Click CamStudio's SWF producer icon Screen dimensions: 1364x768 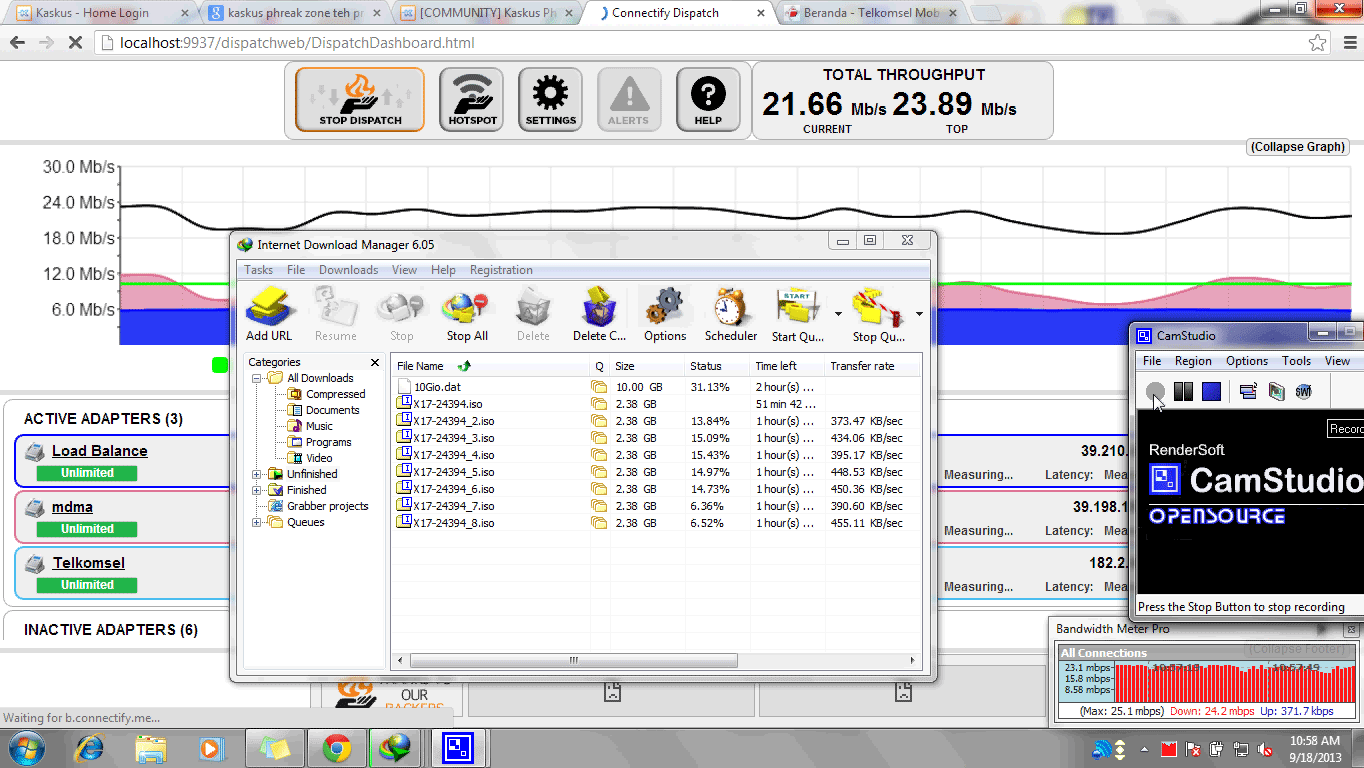tap(1303, 391)
